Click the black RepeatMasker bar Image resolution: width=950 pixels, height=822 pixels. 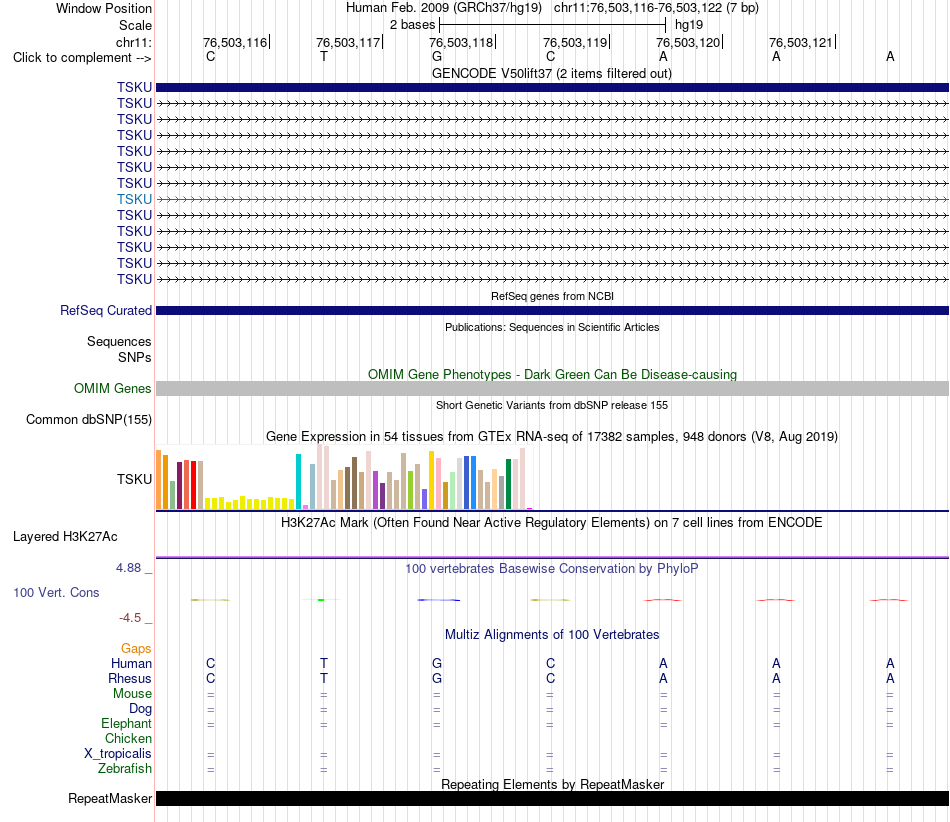pyautogui.click(x=552, y=798)
